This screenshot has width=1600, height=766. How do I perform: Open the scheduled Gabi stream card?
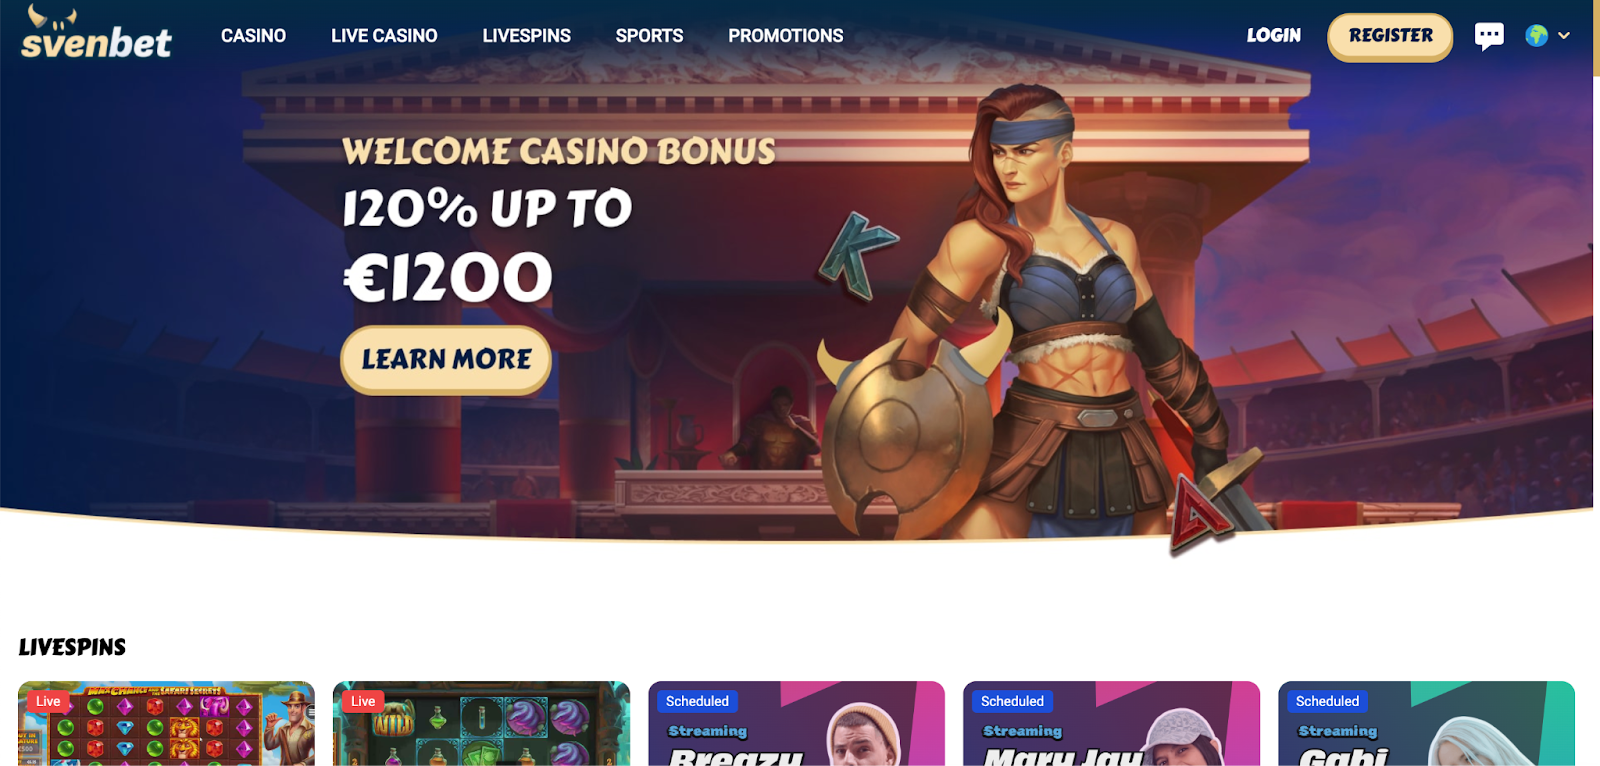point(1426,724)
